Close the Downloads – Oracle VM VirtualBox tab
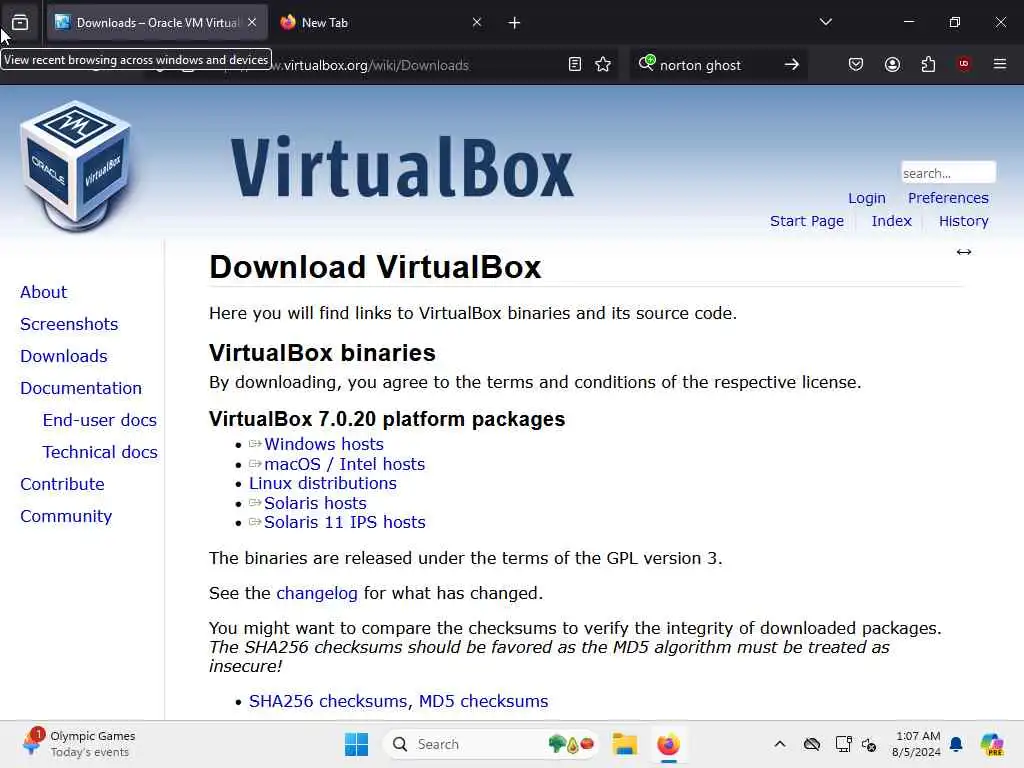This screenshot has height=768, width=1024. [252, 22]
